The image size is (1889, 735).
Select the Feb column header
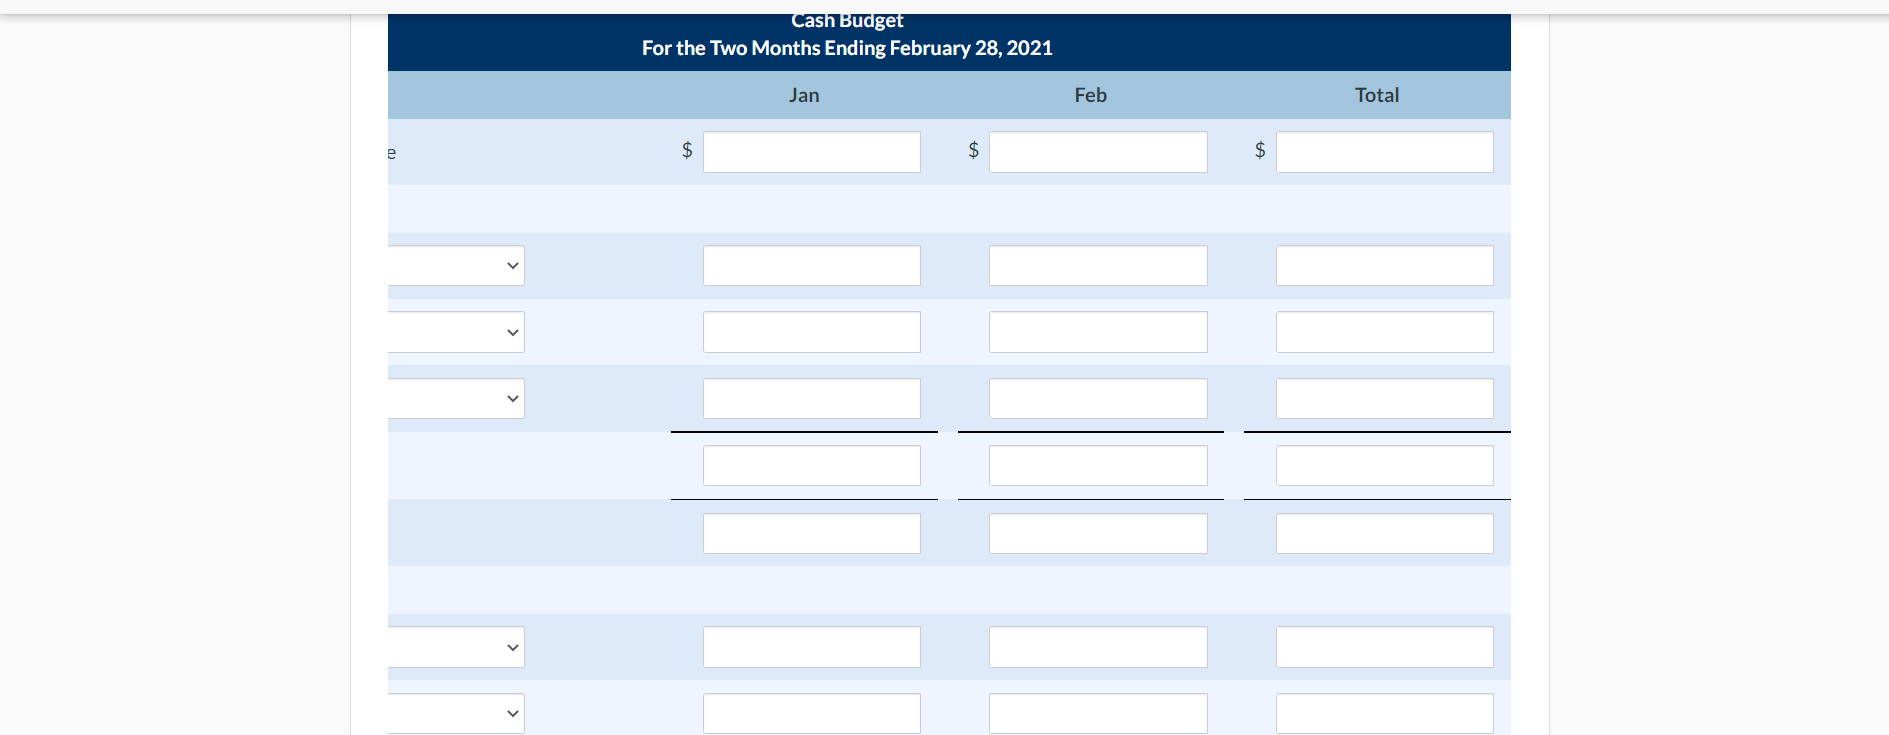pos(1089,95)
